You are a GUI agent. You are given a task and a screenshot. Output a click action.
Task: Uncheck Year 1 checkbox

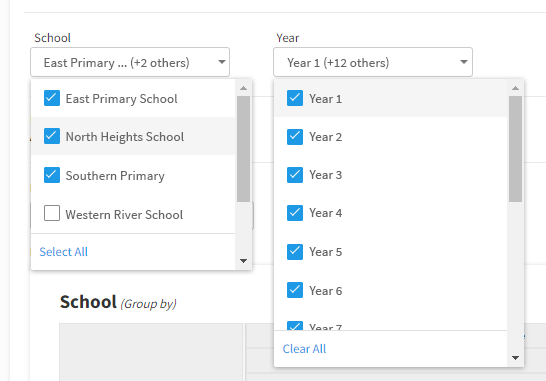(x=295, y=98)
